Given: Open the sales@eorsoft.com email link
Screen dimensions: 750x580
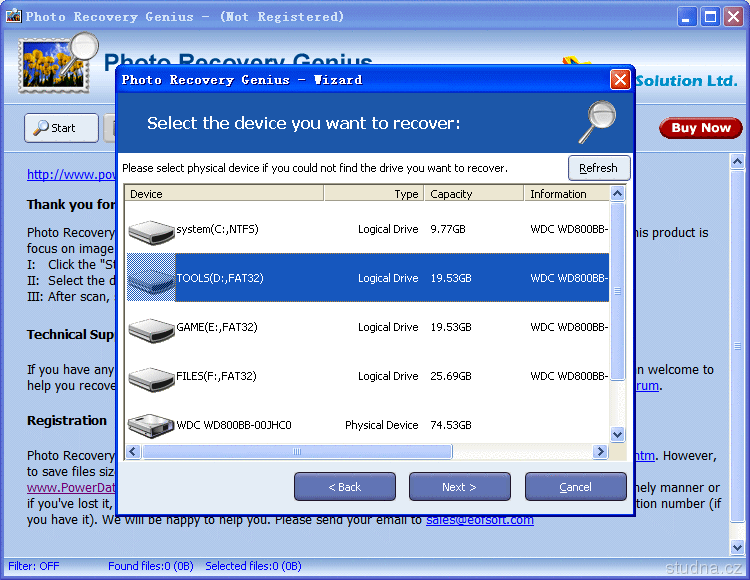Looking at the screenshot, I should (480, 520).
